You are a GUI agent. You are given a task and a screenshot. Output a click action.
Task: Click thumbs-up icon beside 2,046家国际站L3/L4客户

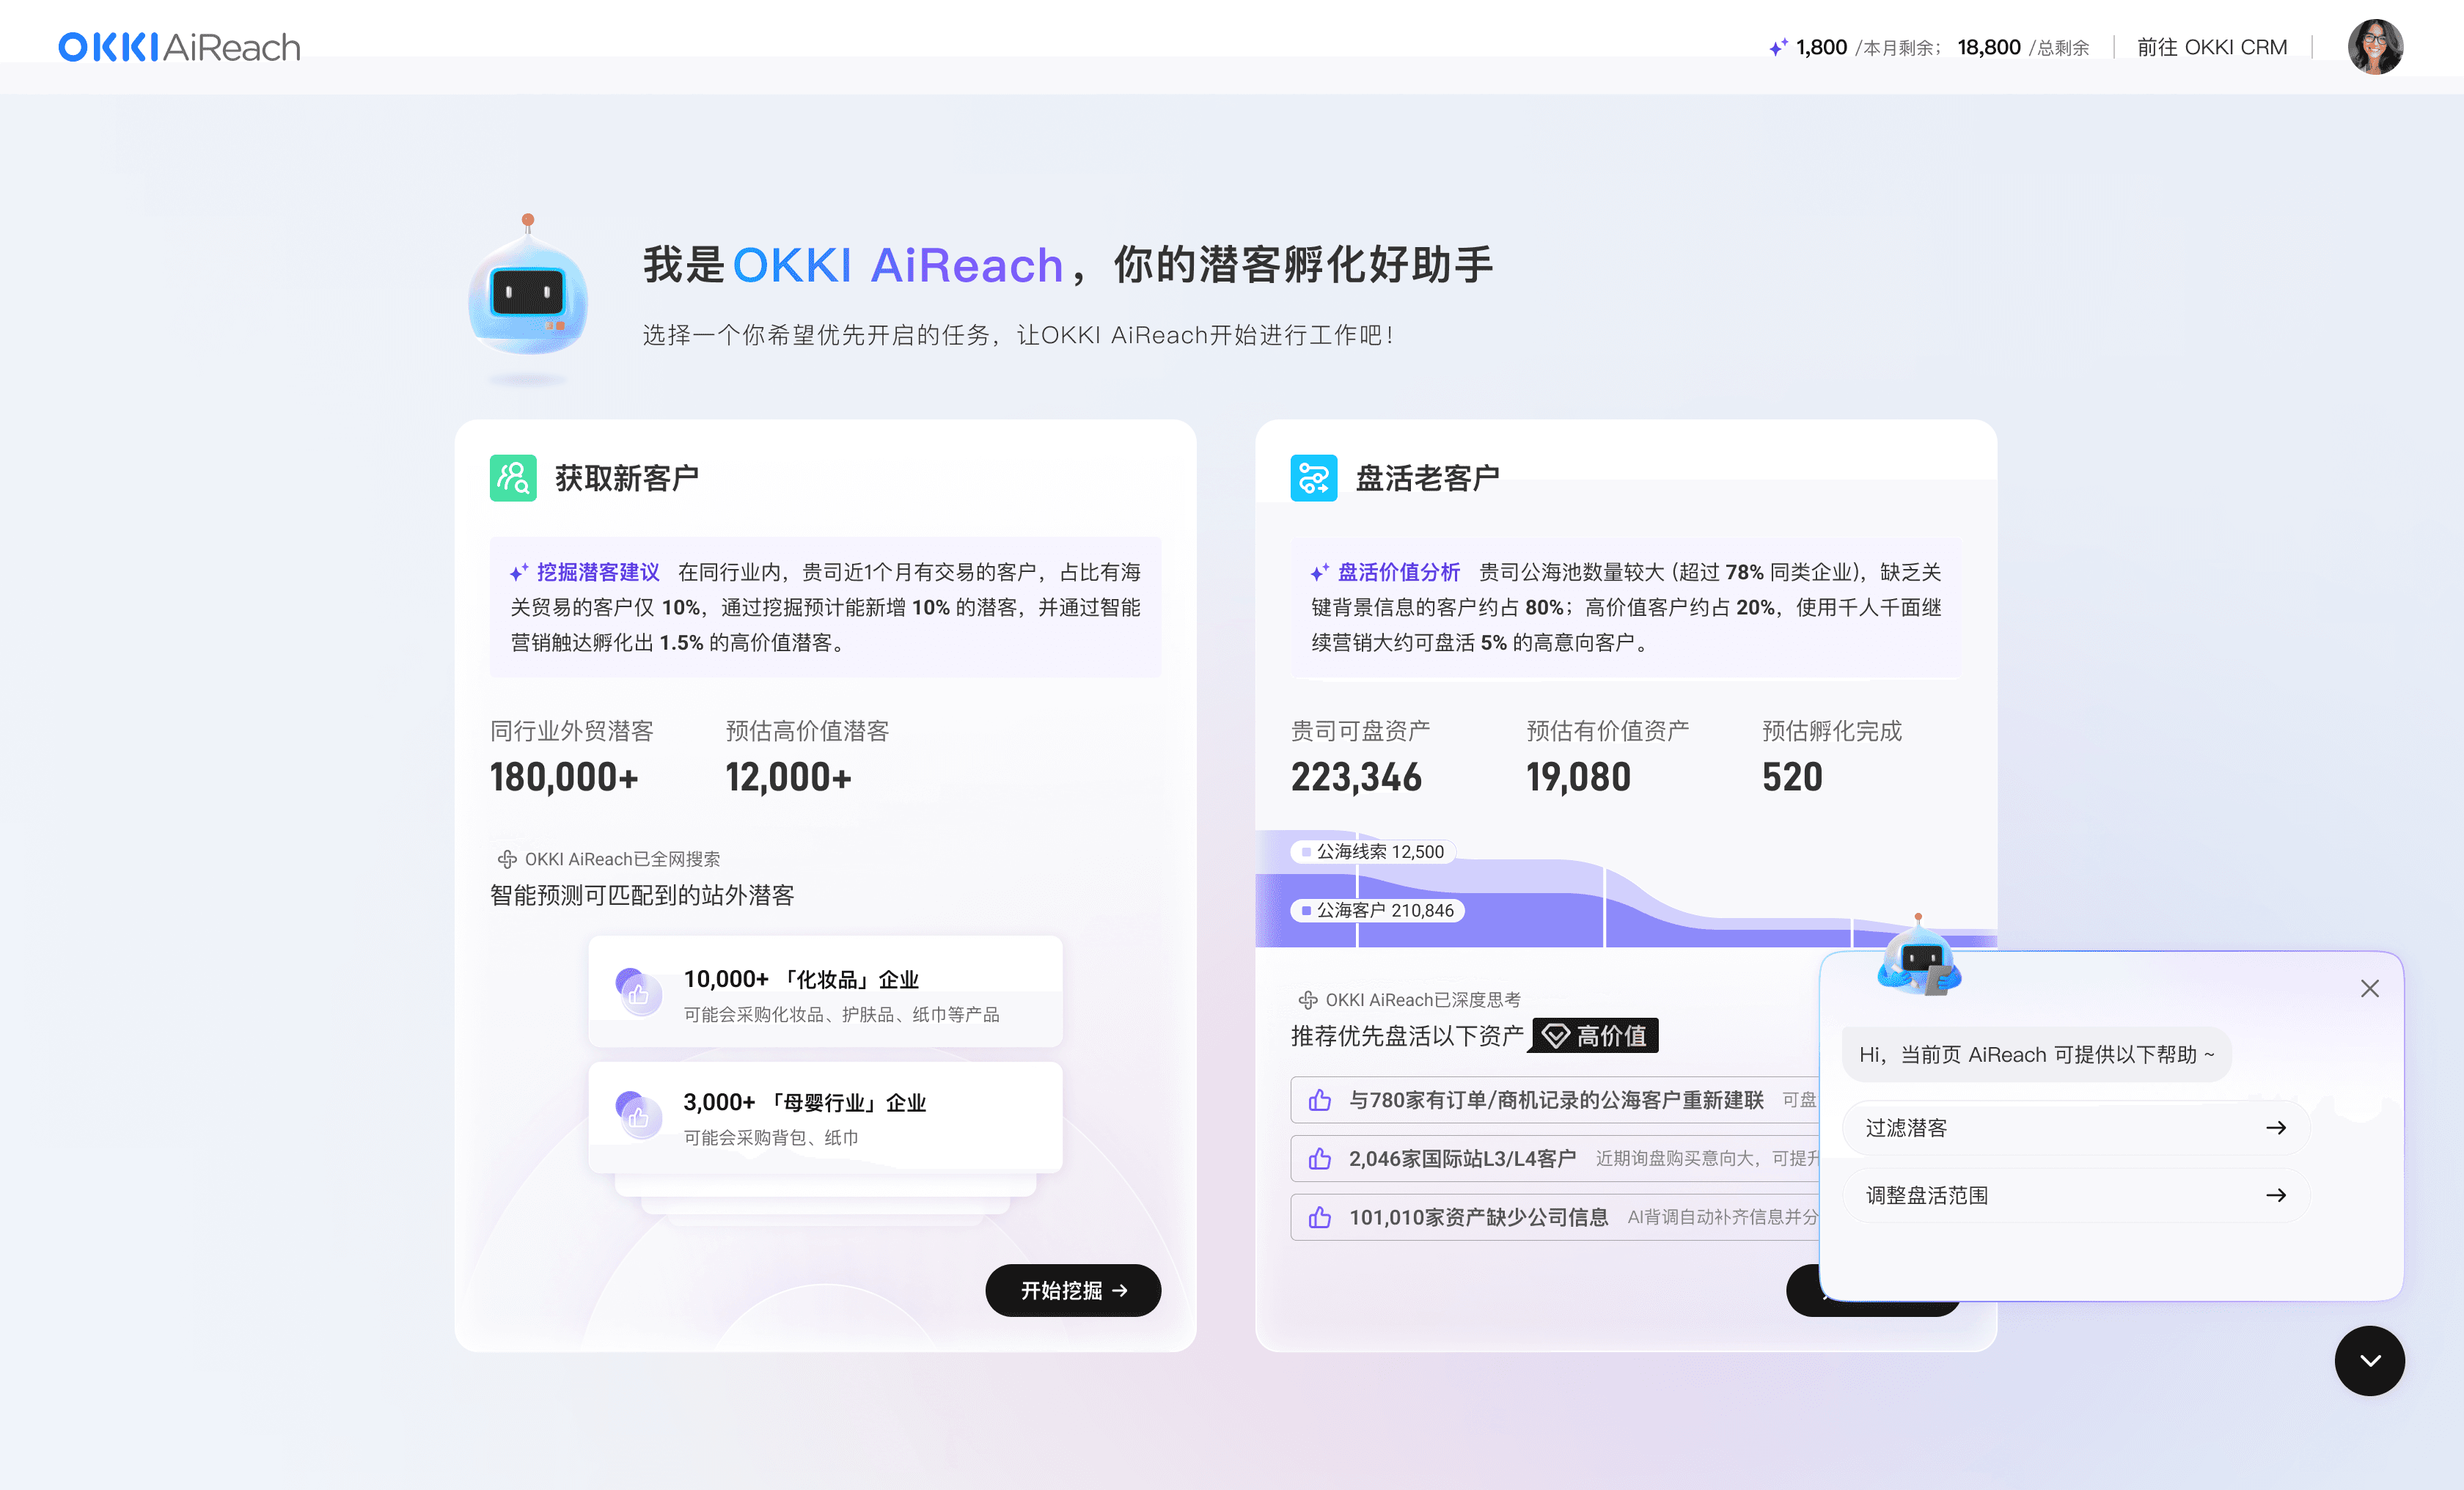pyautogui.click(x=1320, y=1158)
